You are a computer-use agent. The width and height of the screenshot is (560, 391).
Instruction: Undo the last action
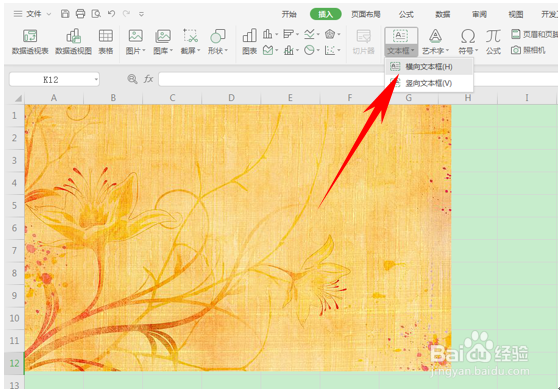click(111, 14)
